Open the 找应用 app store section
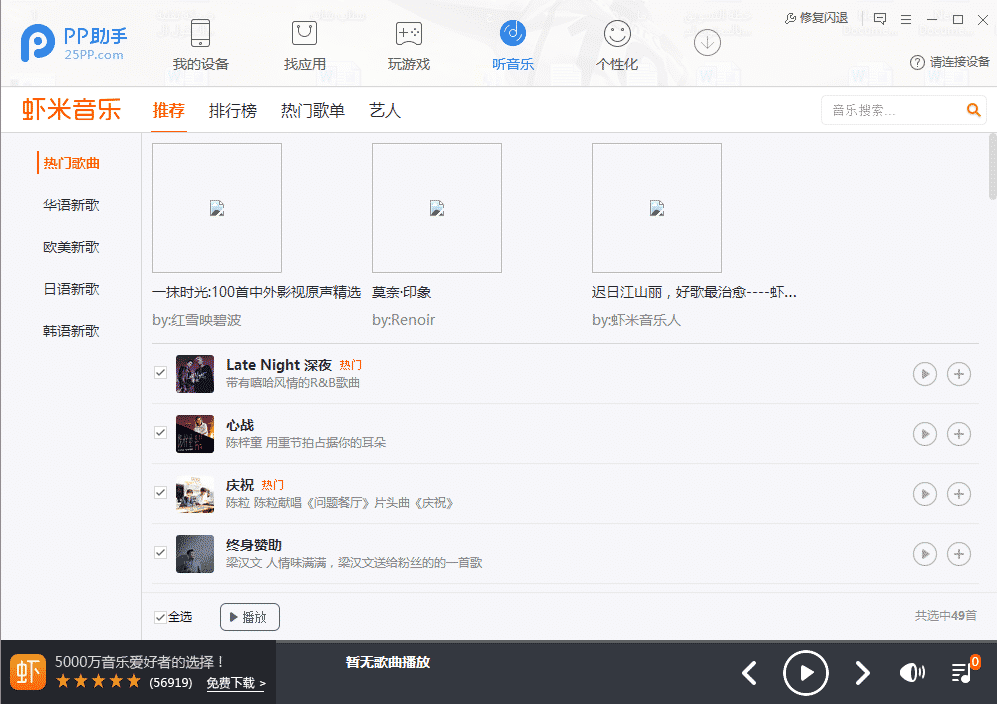This screenshot has height=704, width=997. click(x=305, y=45)
